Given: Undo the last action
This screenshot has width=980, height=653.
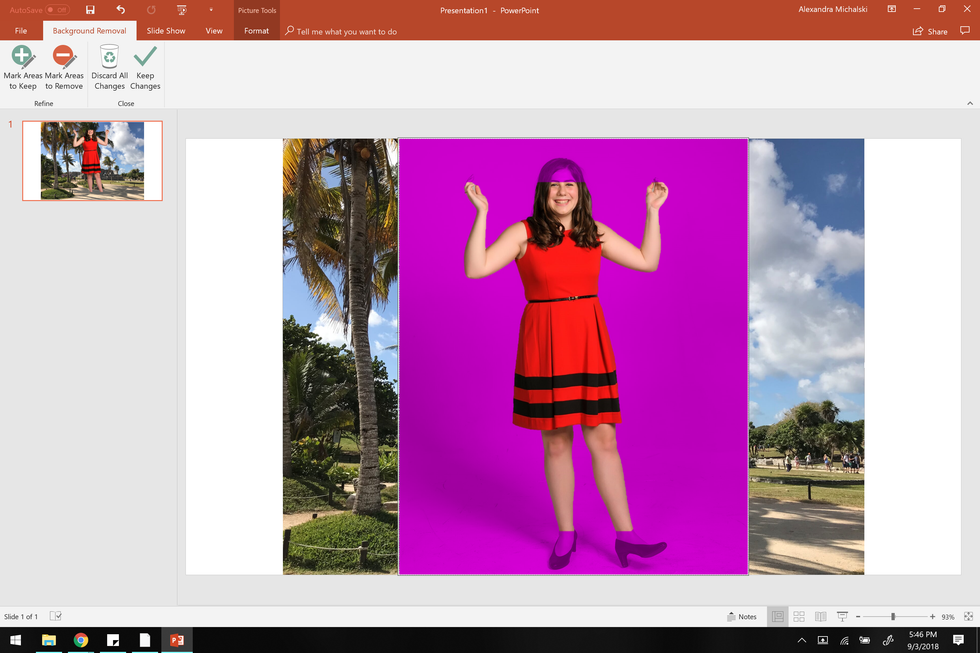Looking at the screenshot, I should [x=120, y=10].
